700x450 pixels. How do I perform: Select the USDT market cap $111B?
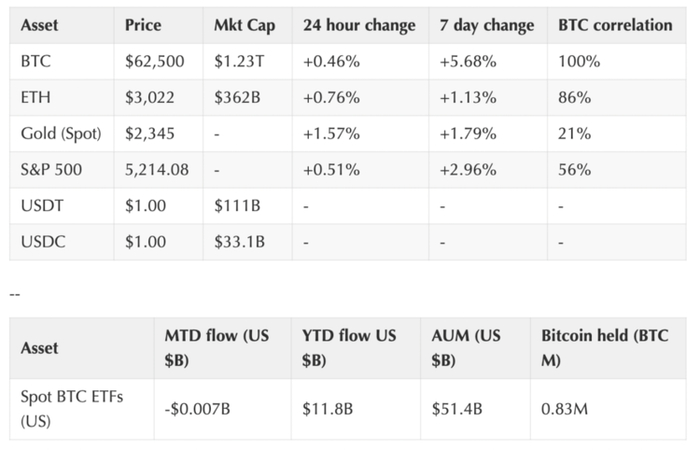point(236,205)
